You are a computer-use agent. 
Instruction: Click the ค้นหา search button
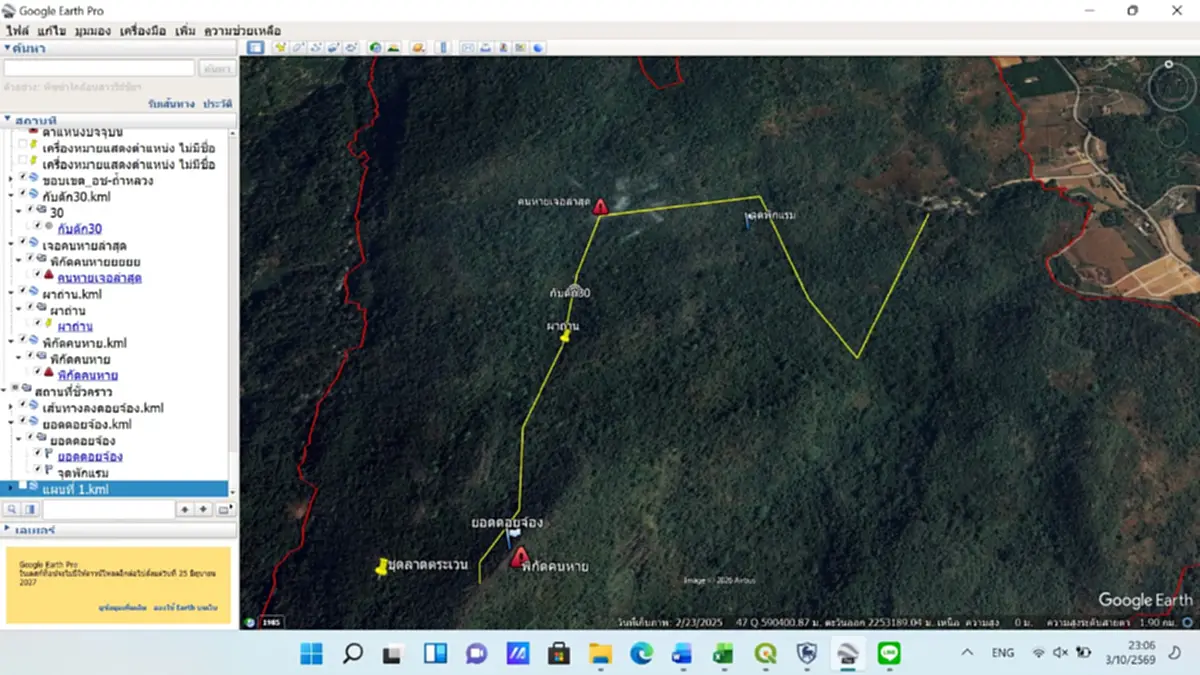217,68
